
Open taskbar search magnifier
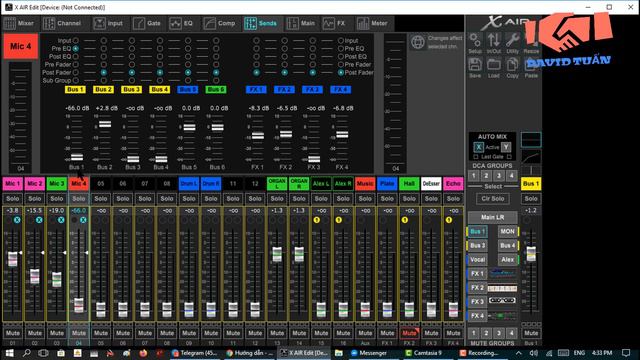pos(27,353)
